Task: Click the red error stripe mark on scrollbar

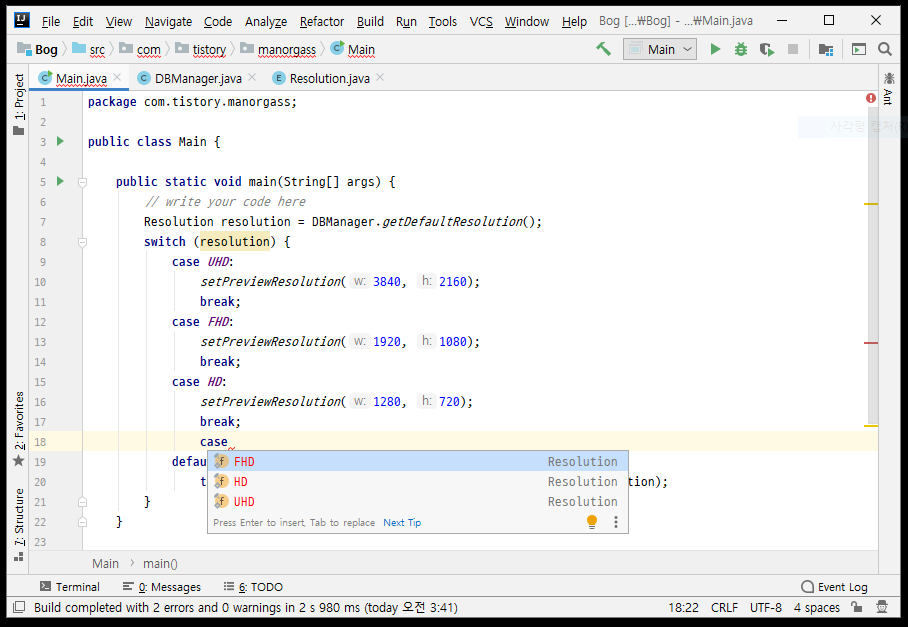Action: click(x=871, y=343)
